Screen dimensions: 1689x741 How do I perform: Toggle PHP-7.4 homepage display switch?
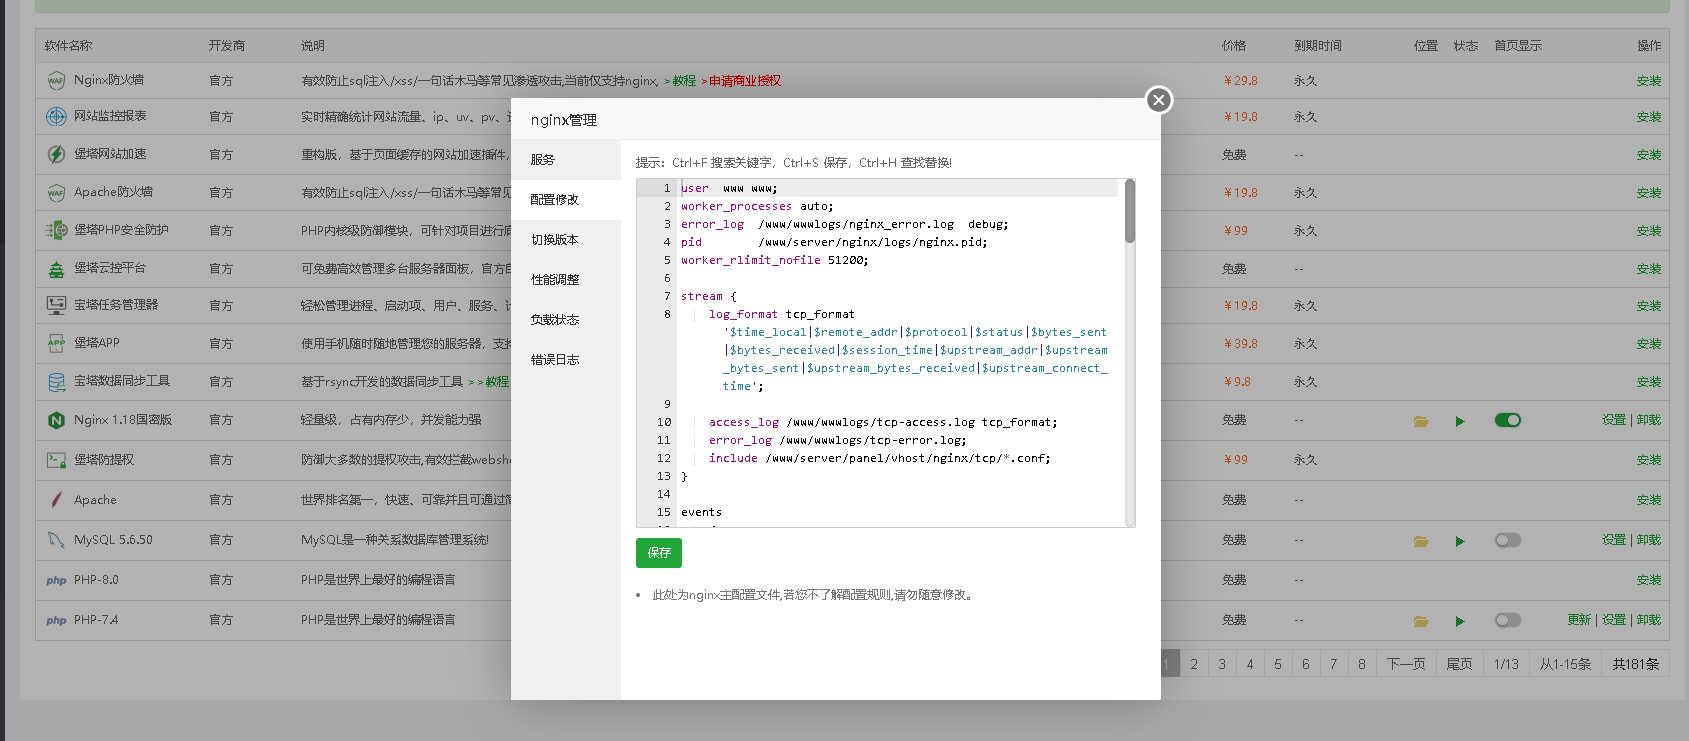[x=1508, y=620]
